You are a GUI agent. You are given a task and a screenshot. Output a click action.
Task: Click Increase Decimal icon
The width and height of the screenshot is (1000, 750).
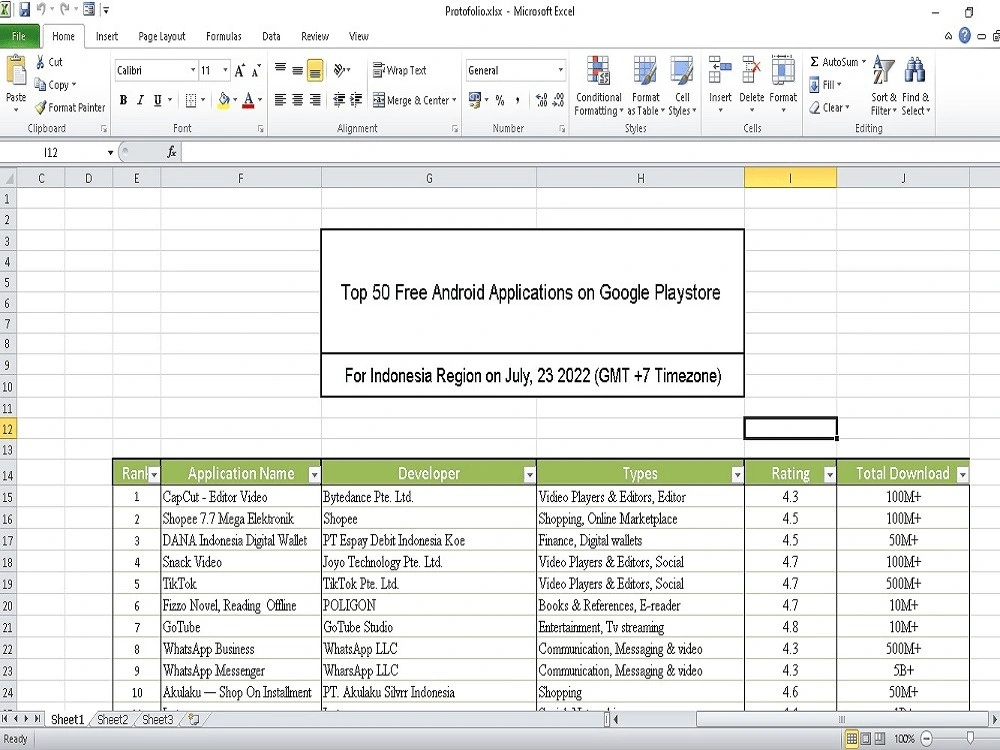point(541,100)
